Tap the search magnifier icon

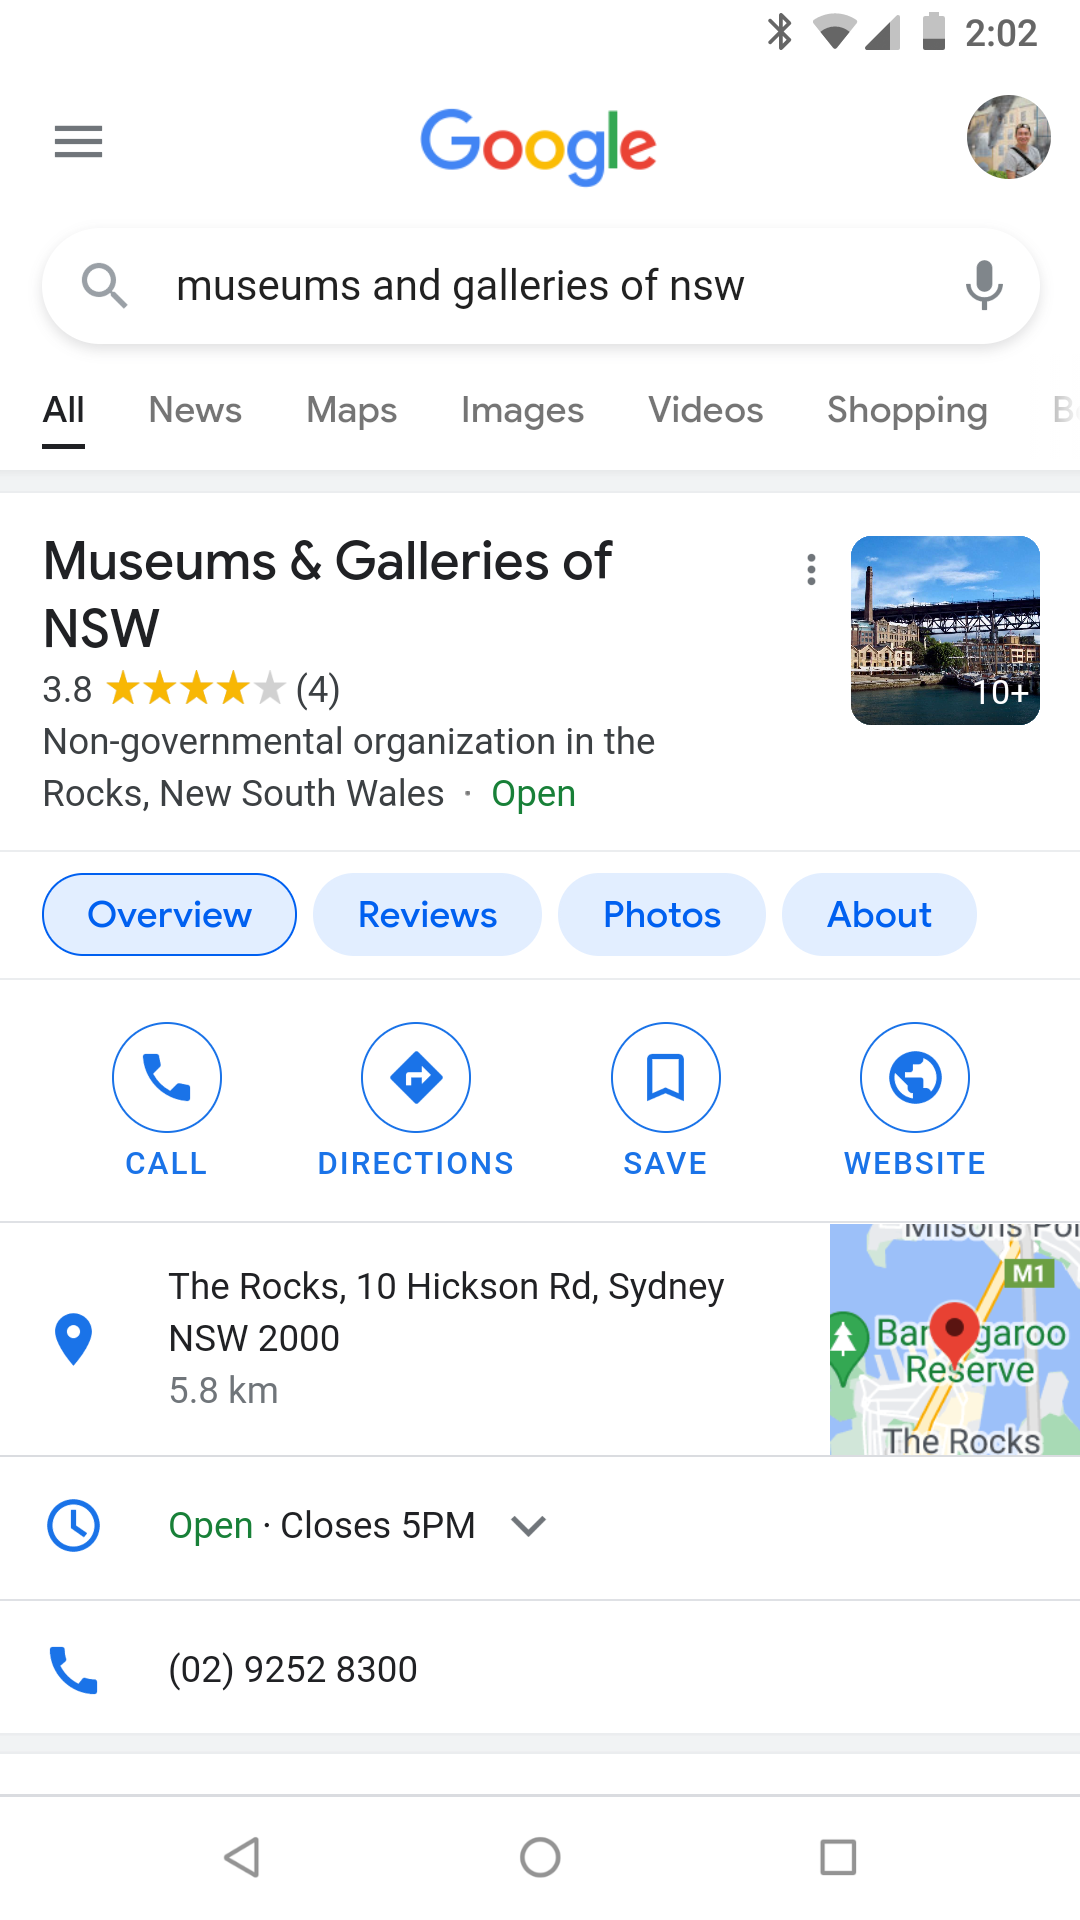pyautogui.click(x=104, y=285)
